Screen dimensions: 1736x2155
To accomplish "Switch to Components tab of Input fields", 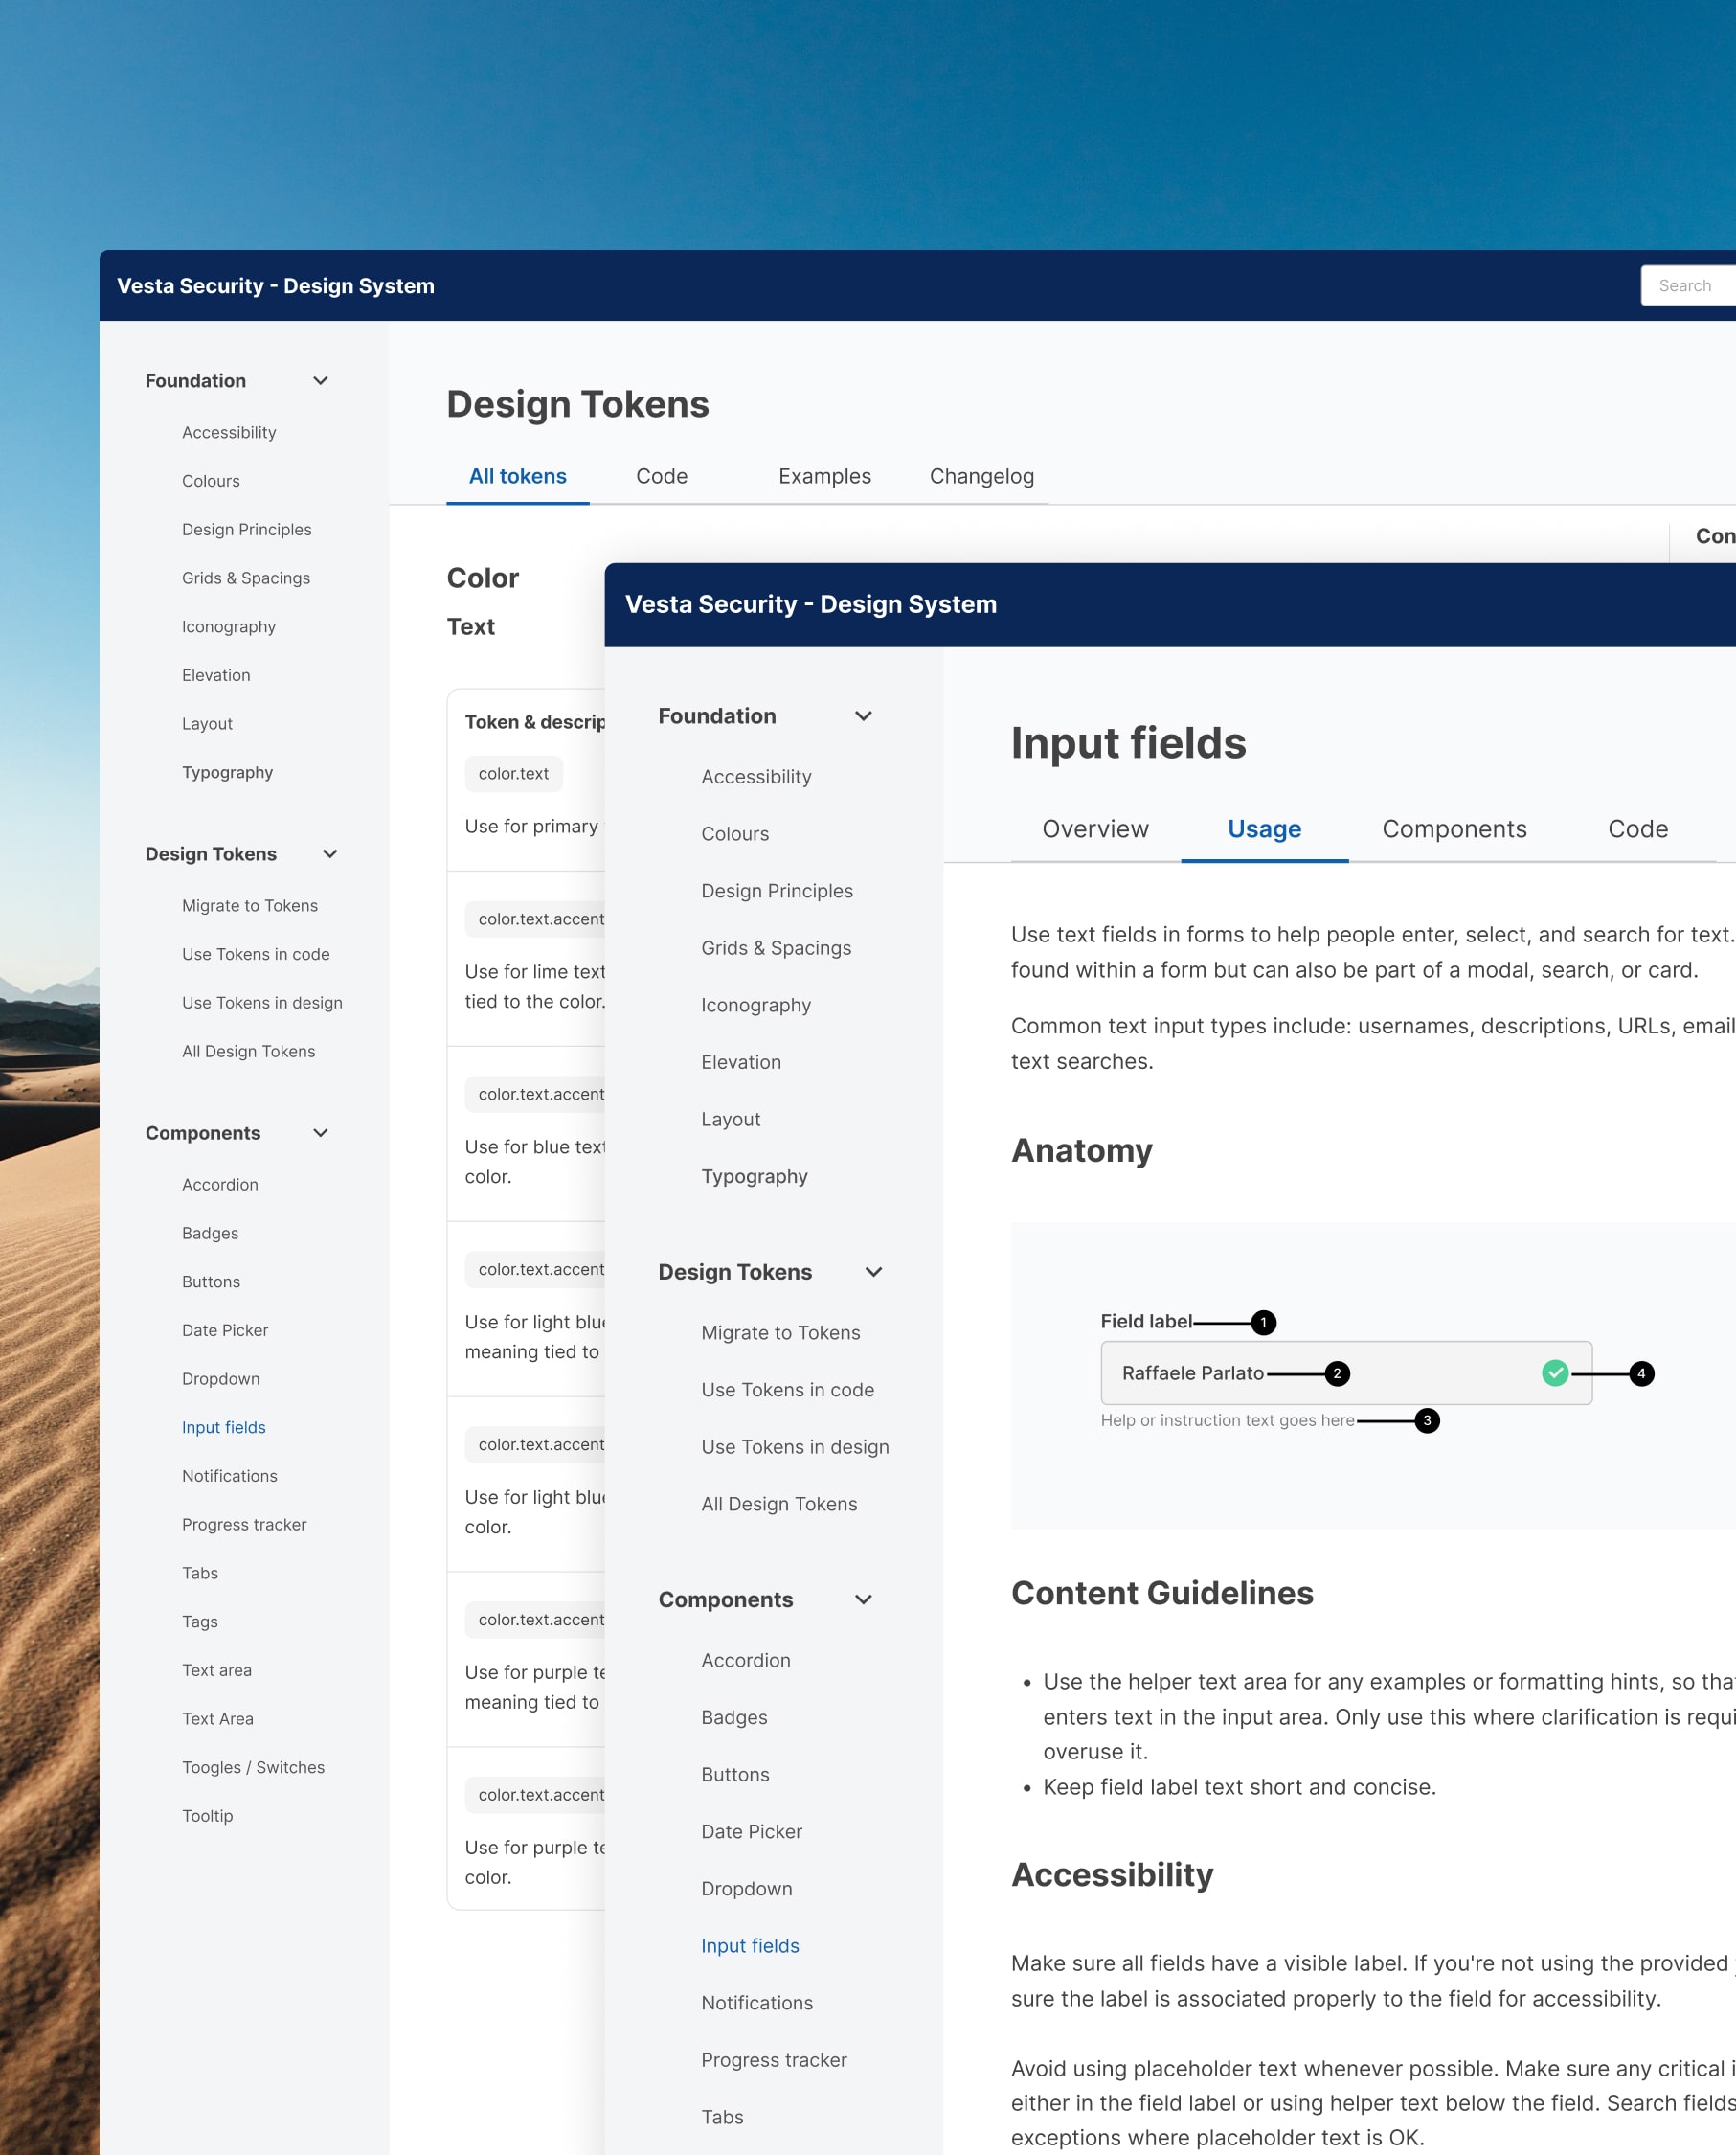I will pos(1454,829).
